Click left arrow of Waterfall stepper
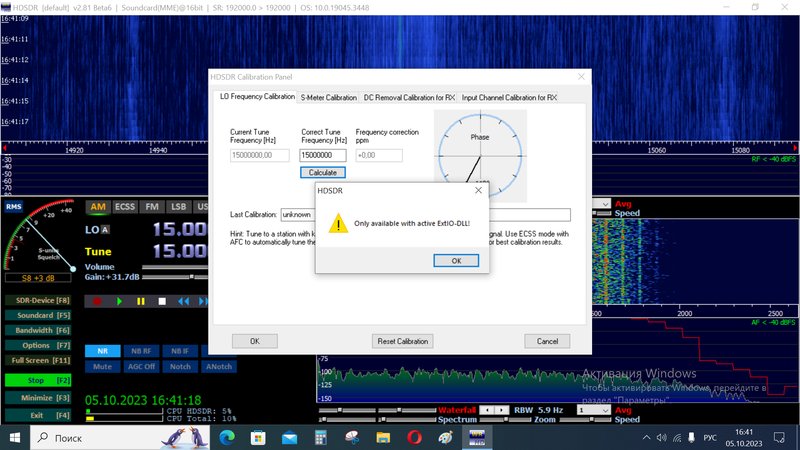The height and width of the screenshot is (450, 800). (488, 410)
